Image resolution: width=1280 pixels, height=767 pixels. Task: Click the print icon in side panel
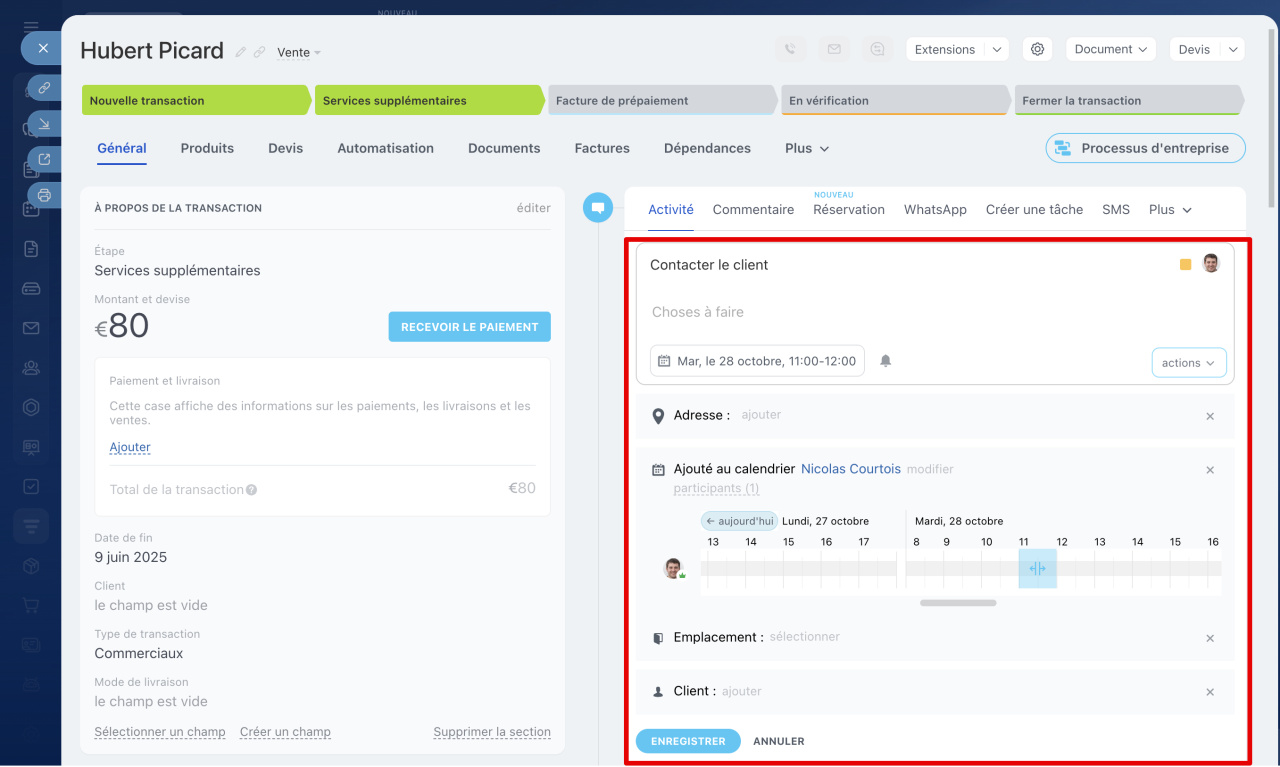pyautogui.click(x=44, y=195)
